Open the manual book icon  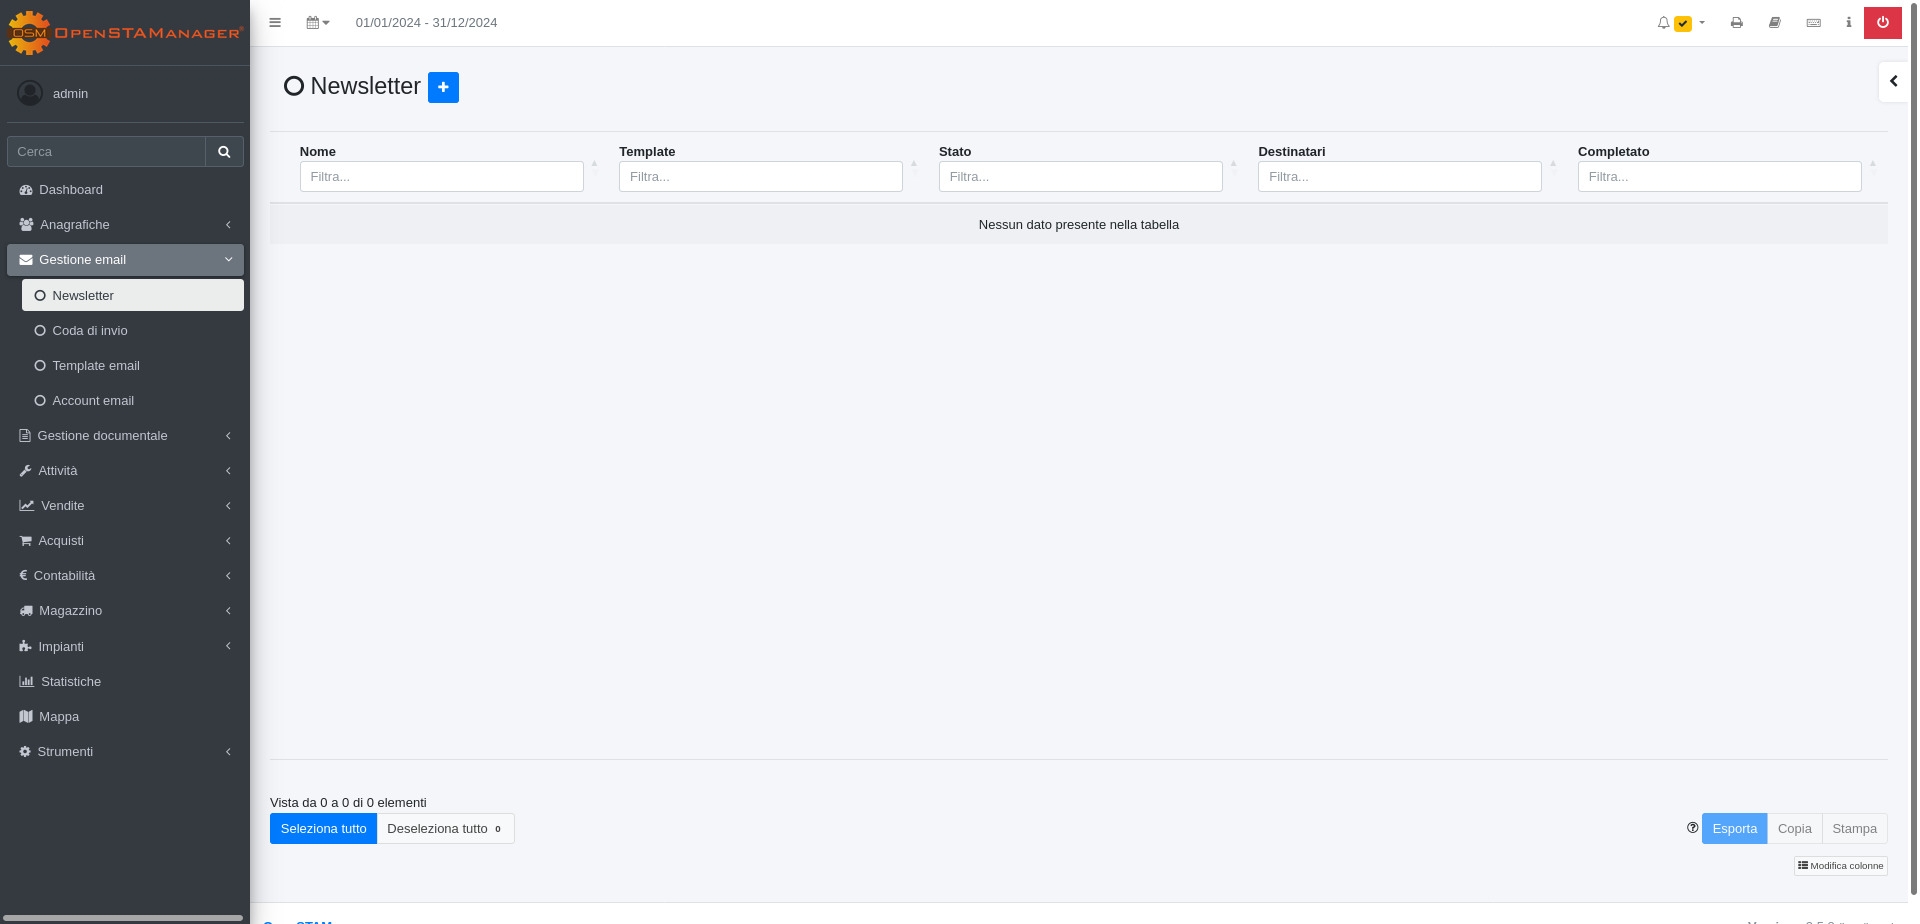click(1775, 23)
